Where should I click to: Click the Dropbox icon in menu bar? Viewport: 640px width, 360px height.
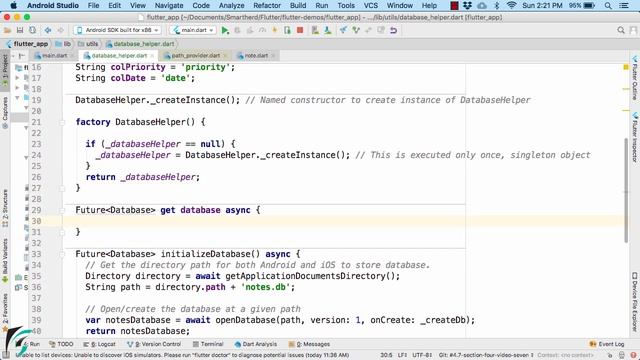click(467, 5)
